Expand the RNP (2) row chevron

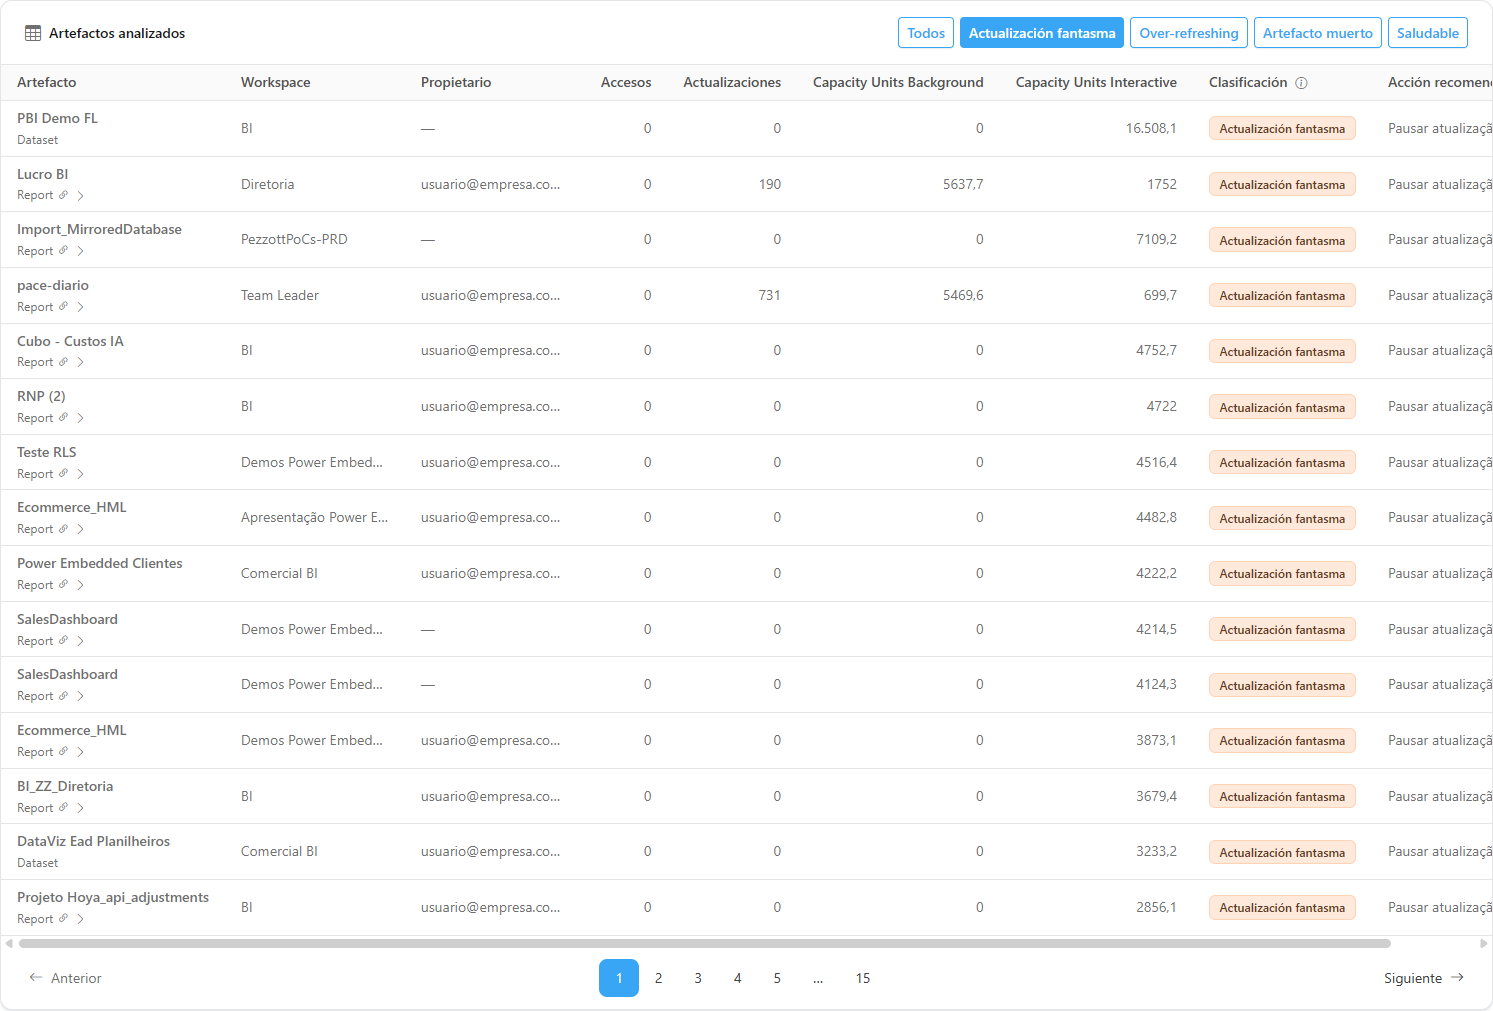tap(81, 419)
